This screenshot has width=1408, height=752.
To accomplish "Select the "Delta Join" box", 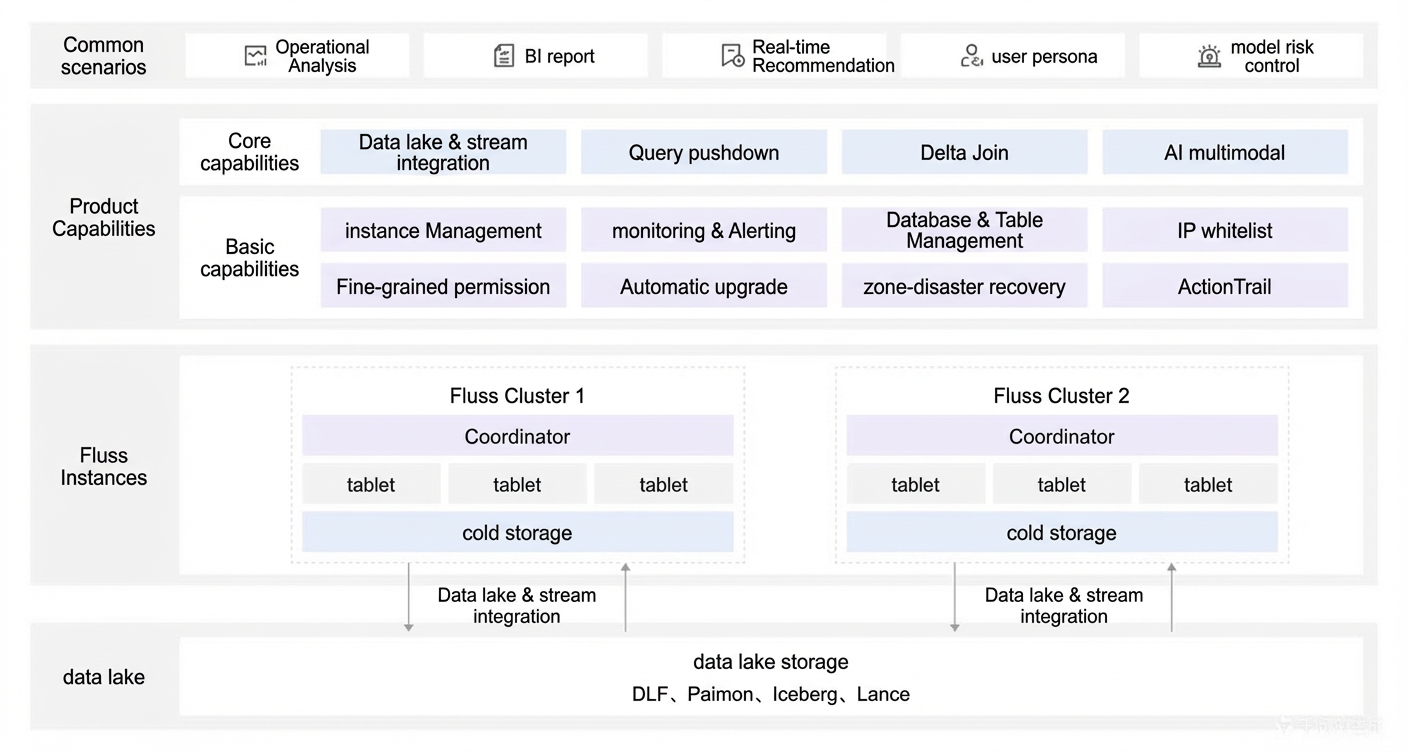I will 964,152.
